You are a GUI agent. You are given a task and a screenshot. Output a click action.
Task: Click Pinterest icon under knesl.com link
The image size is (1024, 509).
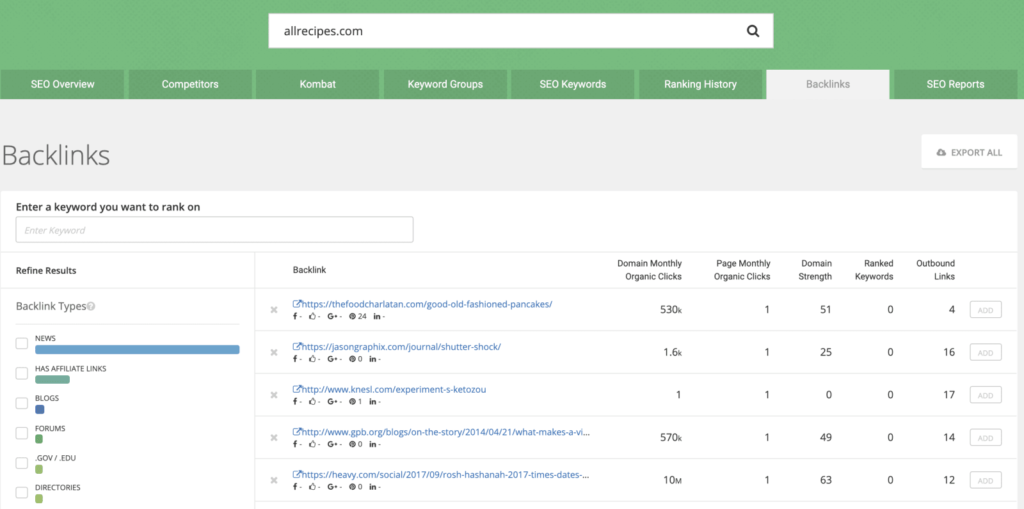coord(353,401)
